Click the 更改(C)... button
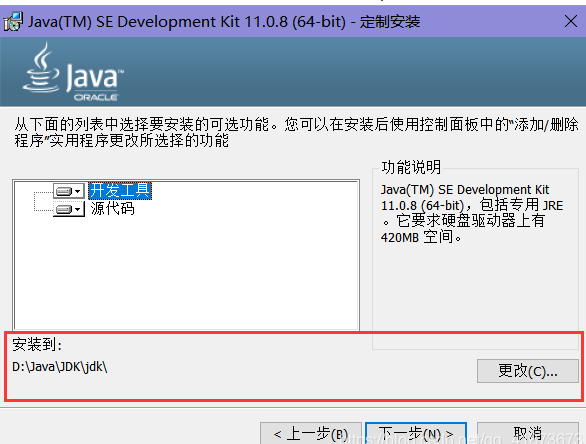 pyautogui.click(x=527, y=371)
